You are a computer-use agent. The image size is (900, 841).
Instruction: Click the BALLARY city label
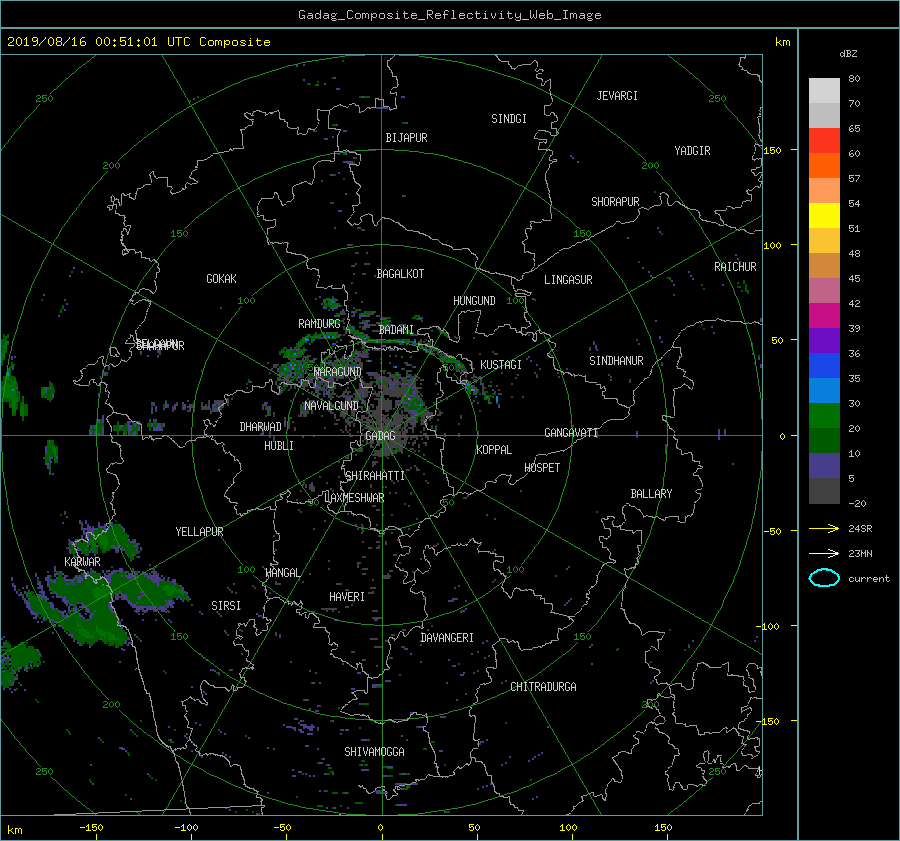(651, 494)
